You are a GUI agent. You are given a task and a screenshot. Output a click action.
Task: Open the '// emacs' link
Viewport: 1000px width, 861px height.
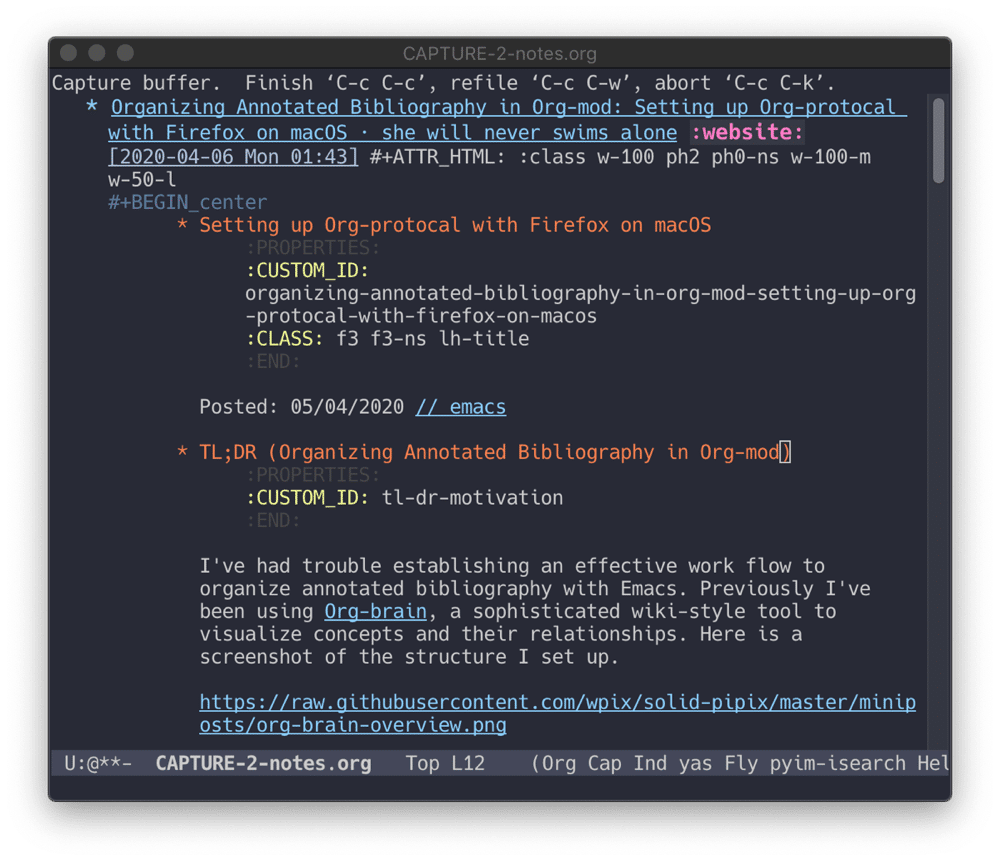[x=461, y=407]
